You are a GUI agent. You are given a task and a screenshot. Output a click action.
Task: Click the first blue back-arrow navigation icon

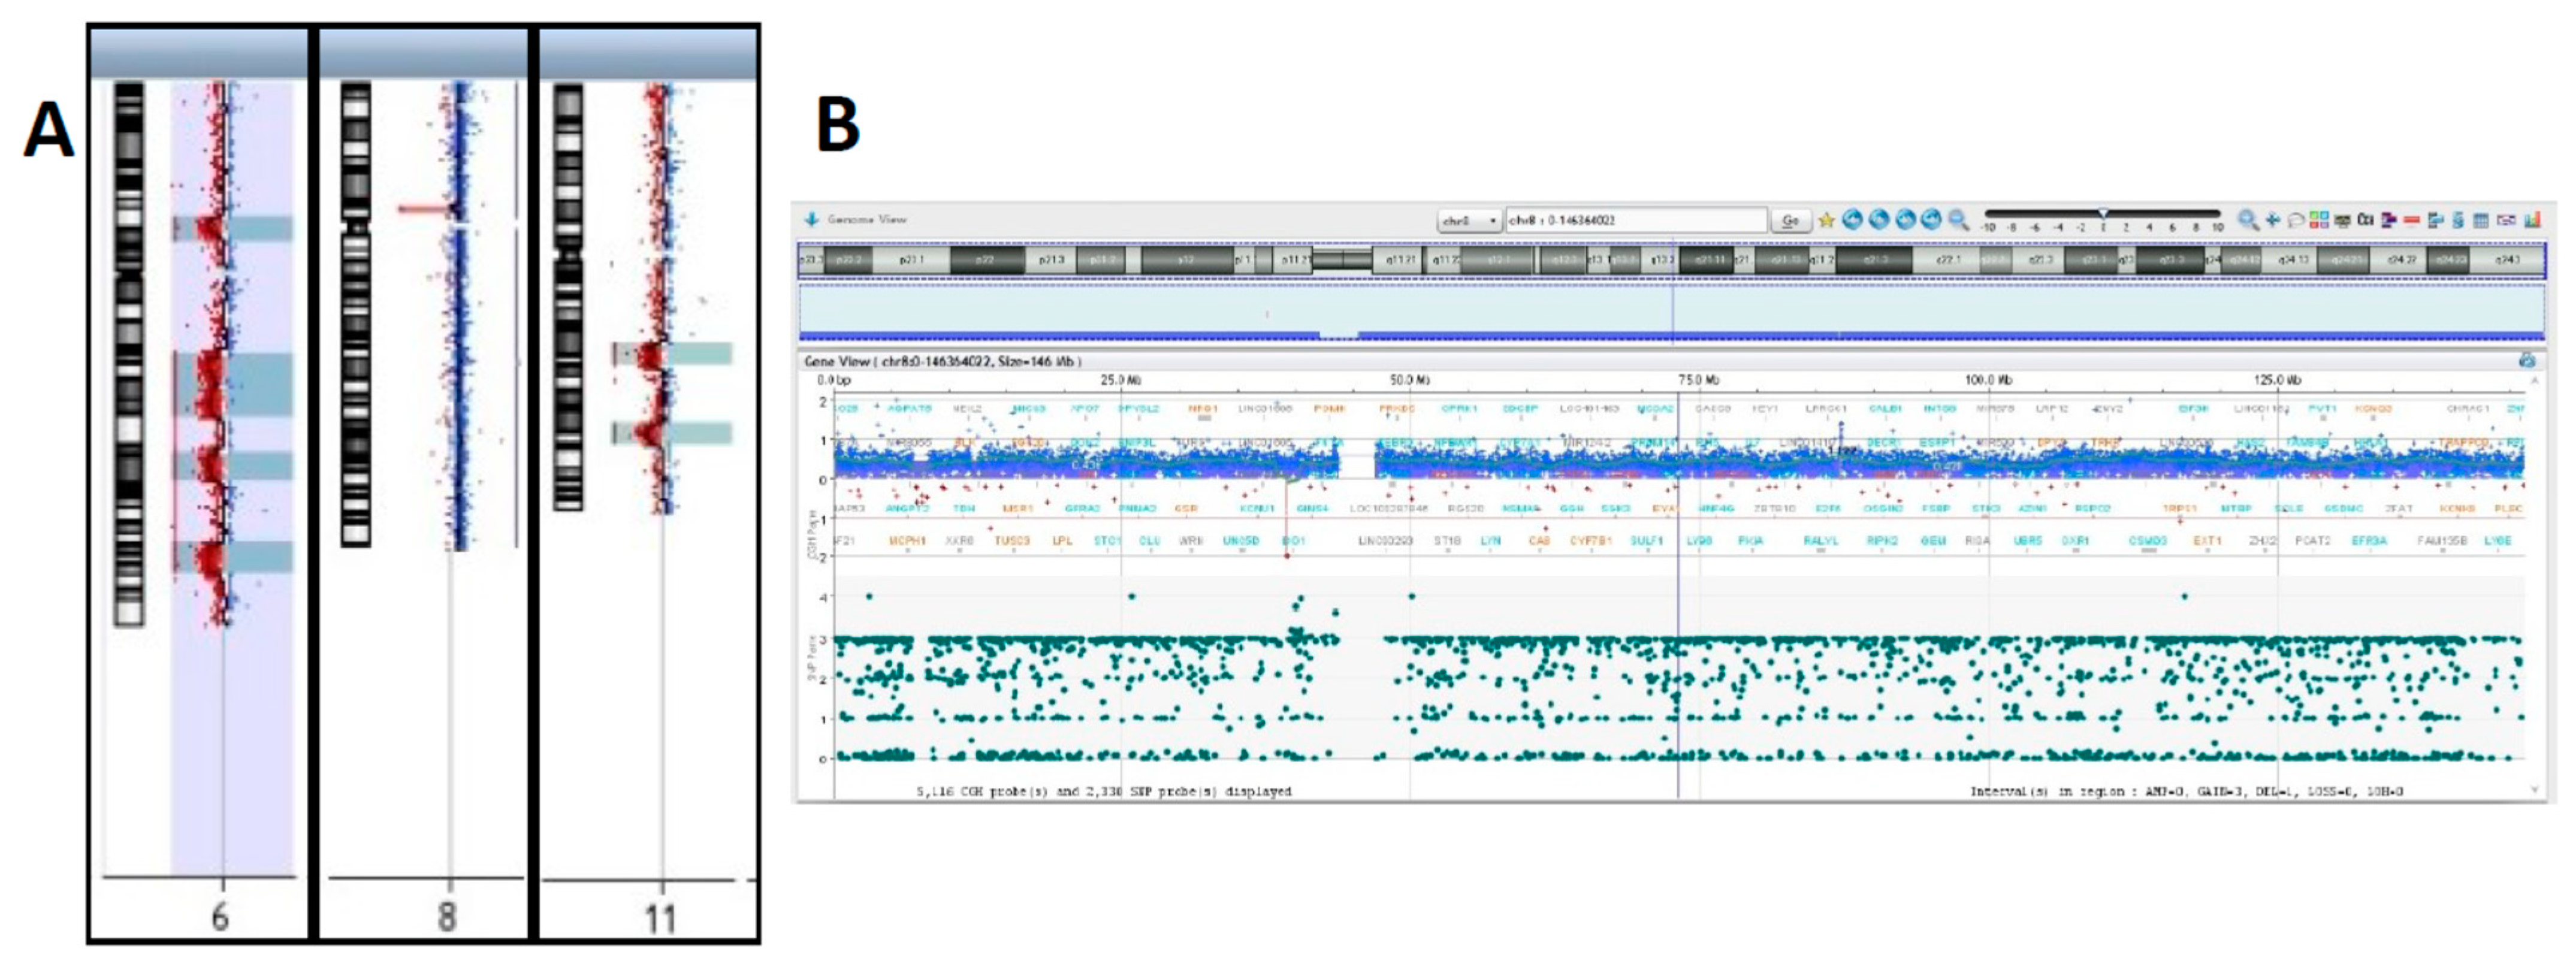[1852, 220]
